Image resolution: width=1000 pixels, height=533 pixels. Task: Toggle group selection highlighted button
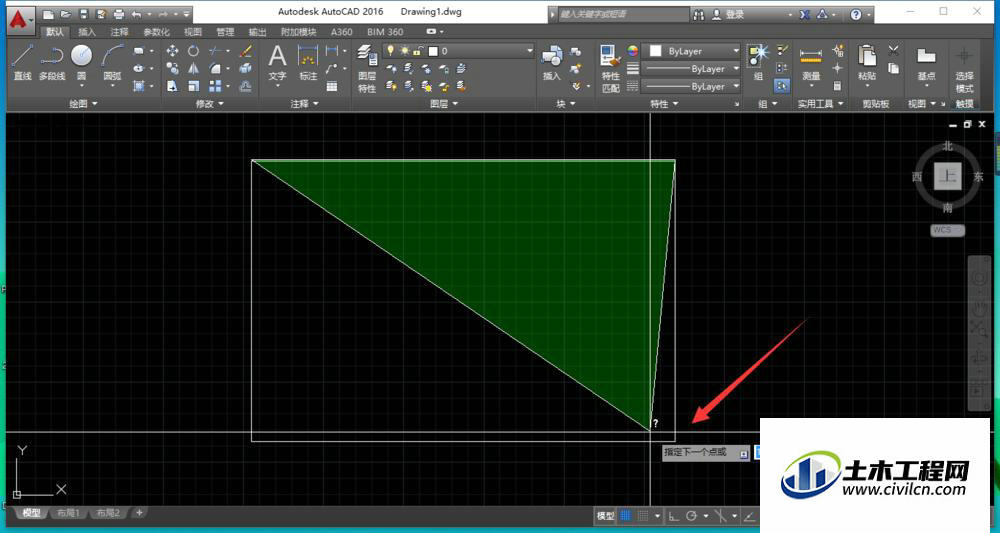pyautogui.click(x=783, y=85)
